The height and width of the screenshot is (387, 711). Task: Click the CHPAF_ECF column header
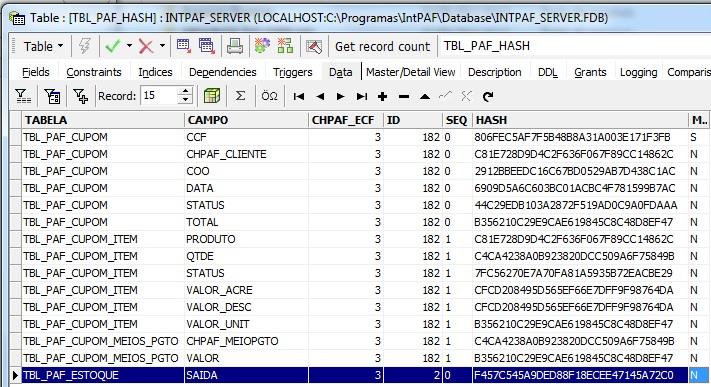click(346, 120)
